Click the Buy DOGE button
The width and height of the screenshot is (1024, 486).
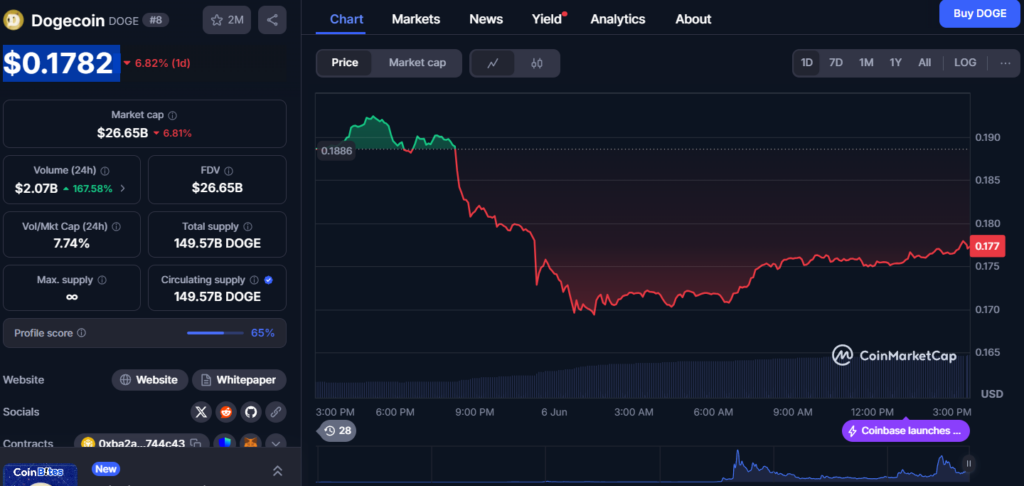980,14
